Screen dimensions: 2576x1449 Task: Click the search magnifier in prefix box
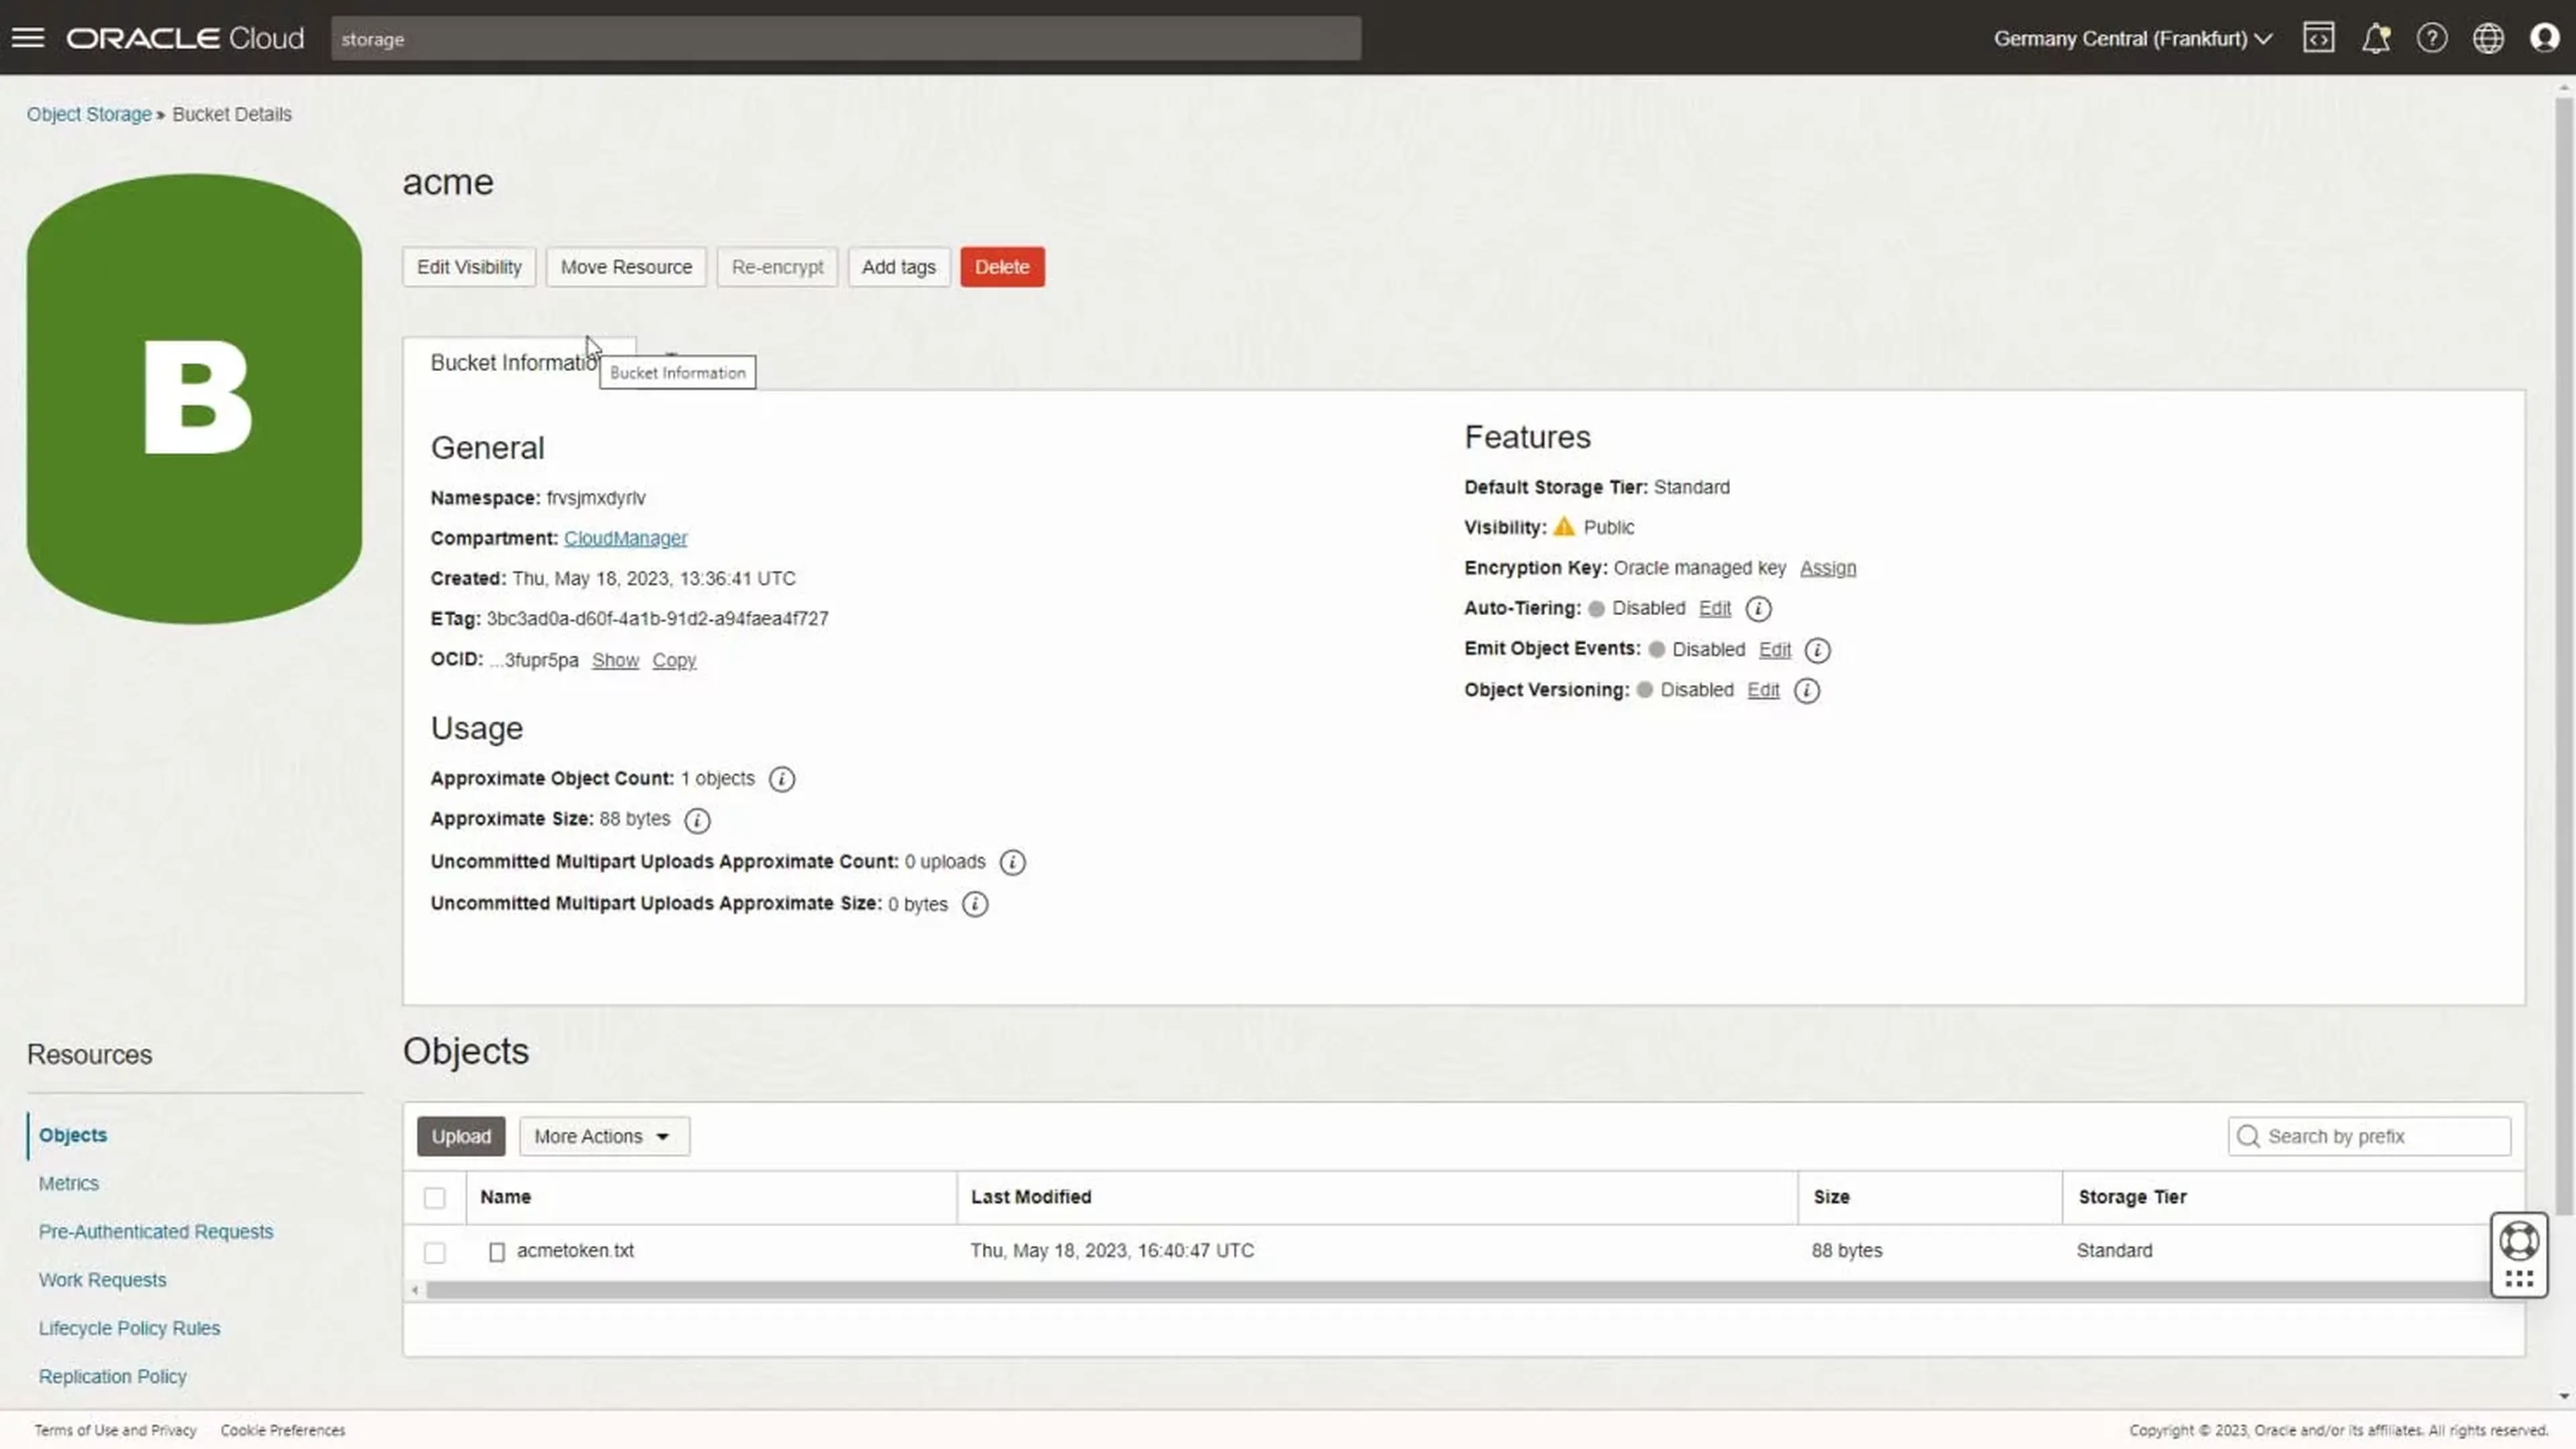[2248, 1136]
